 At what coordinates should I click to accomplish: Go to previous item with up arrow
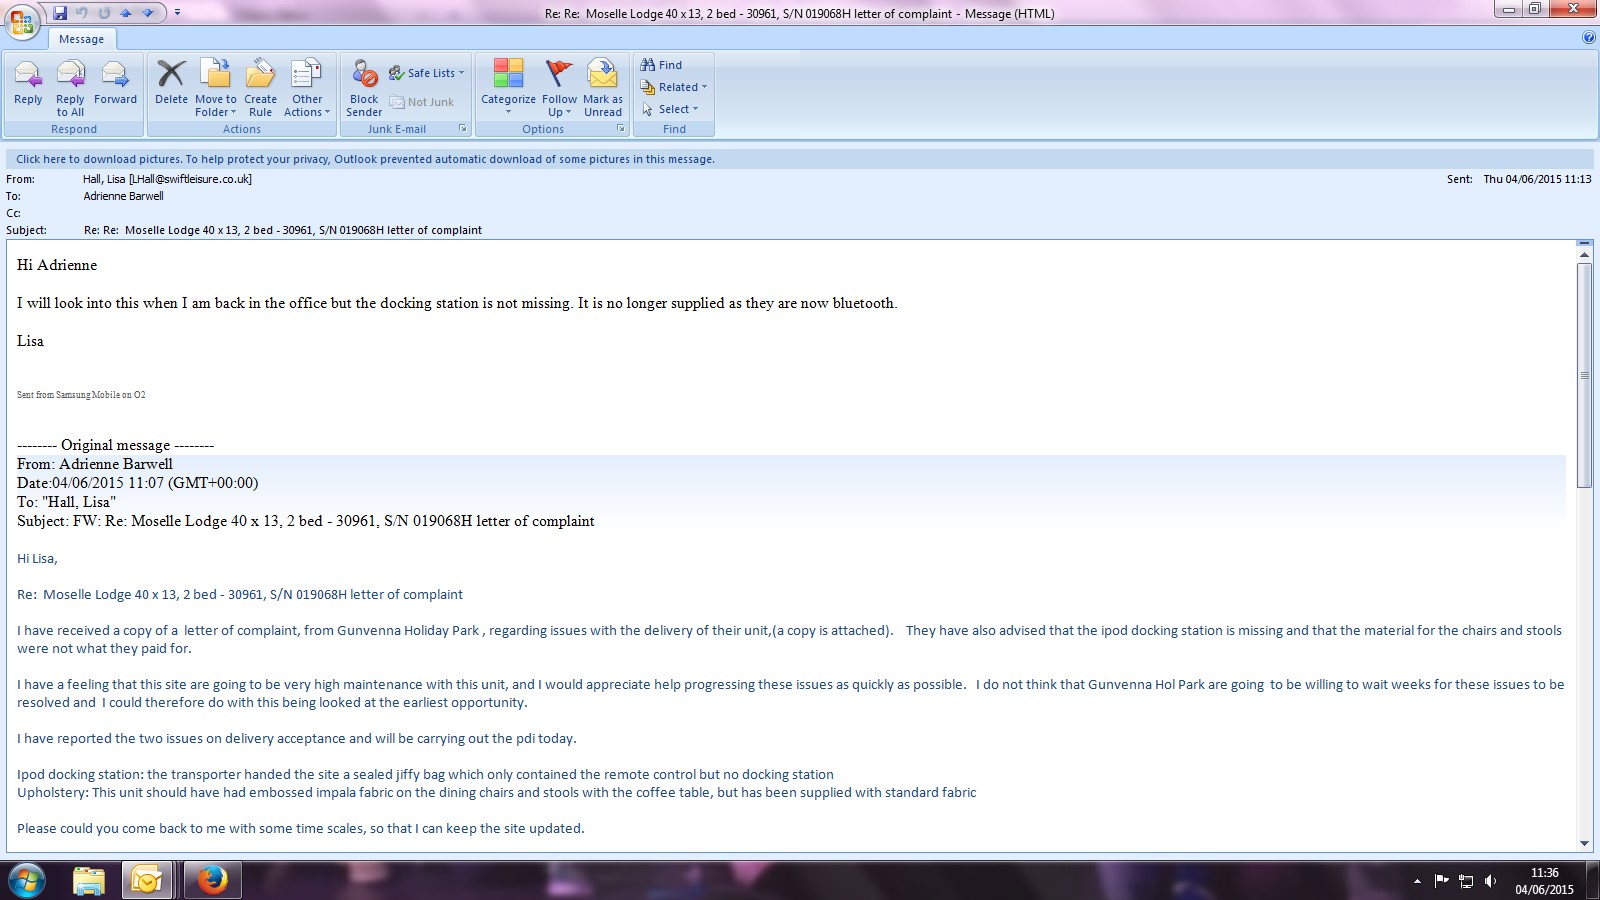tap(126, 13)
